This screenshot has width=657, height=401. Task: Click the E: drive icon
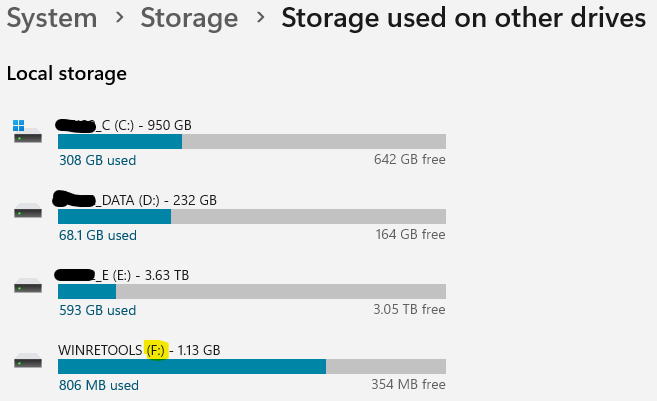[x=28, y=286]
